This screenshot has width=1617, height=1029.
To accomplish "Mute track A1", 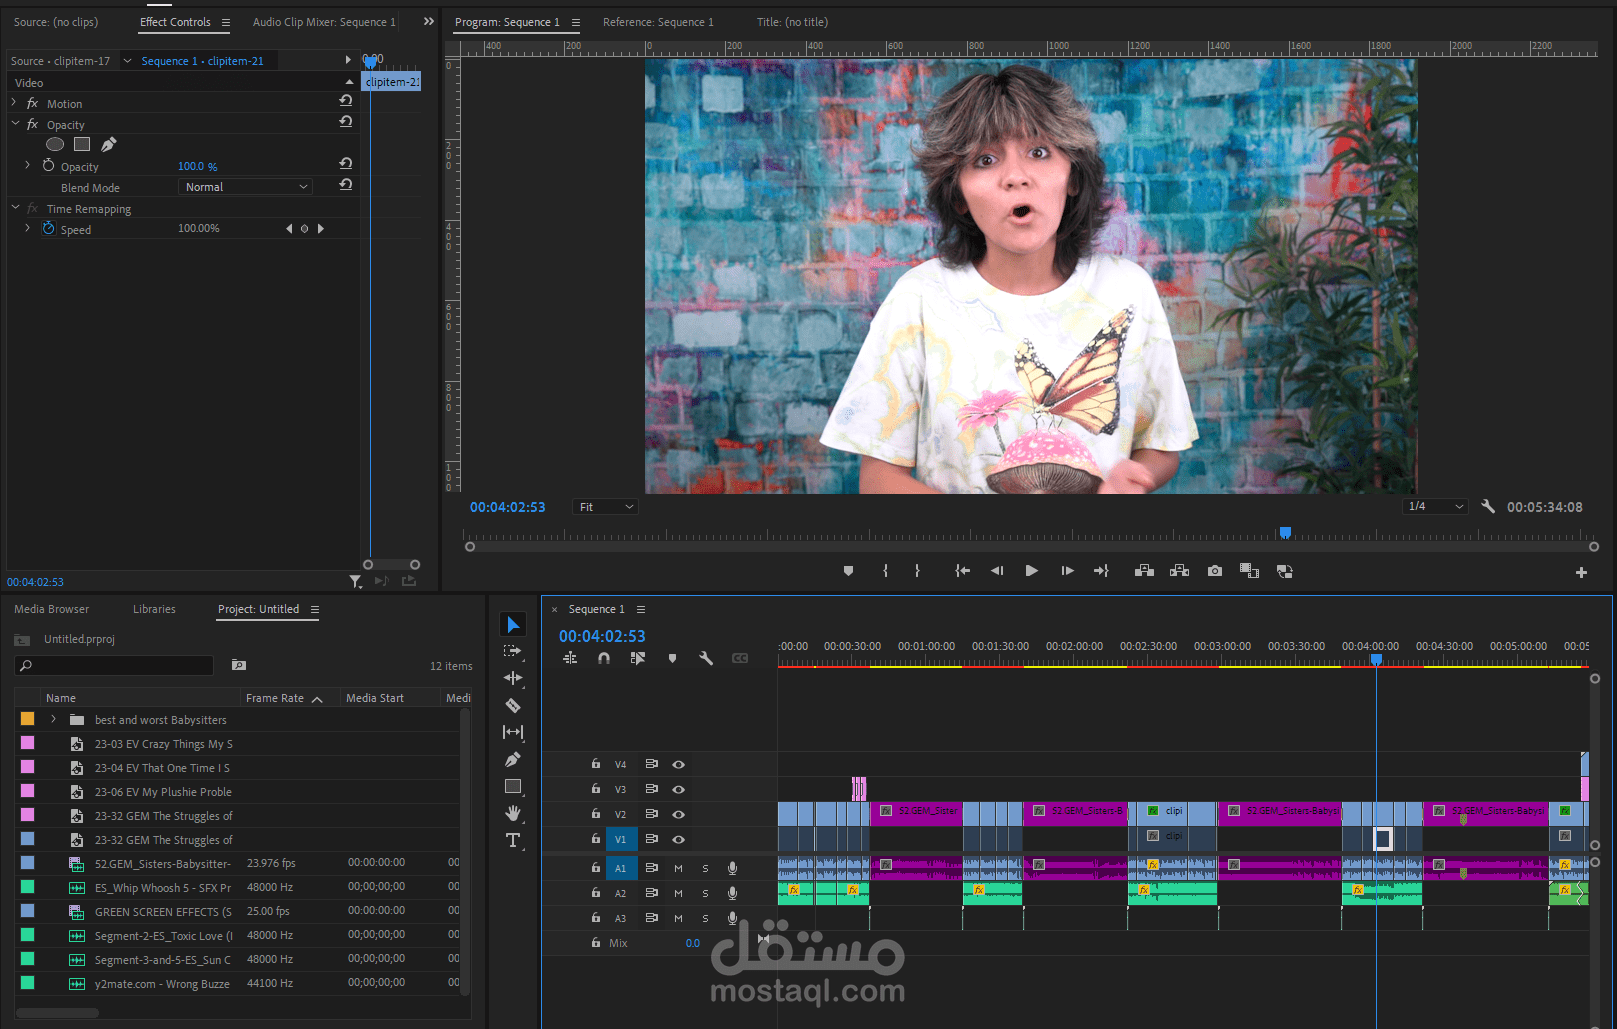I will point(678,868).
